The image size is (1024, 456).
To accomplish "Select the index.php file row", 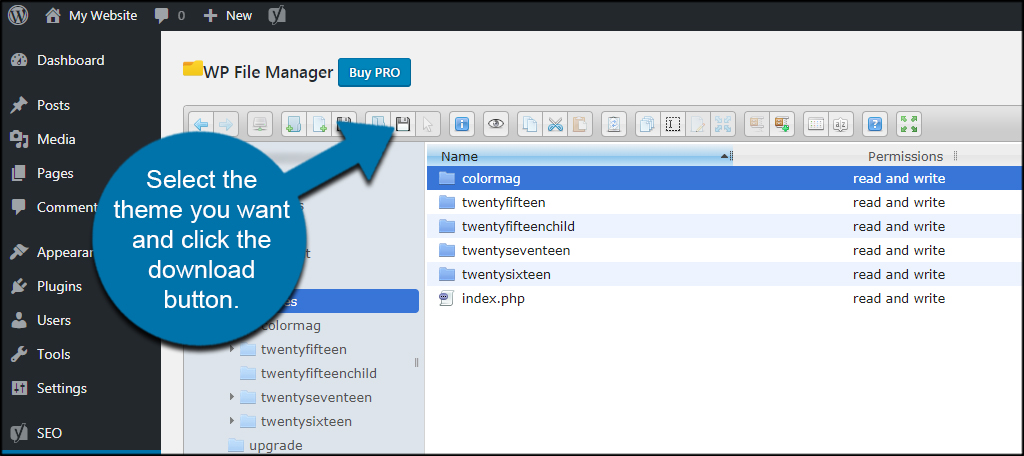I will point(725,299).
